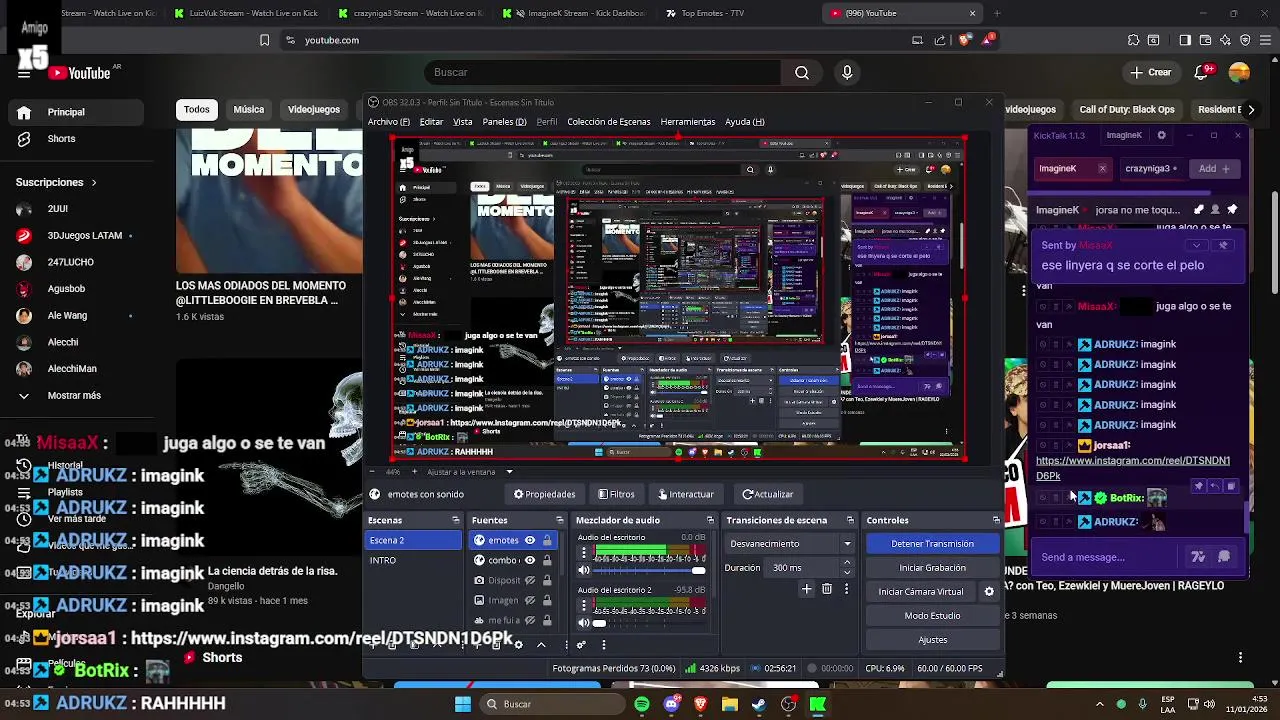Open File Explorer from taskbar
The image size is (1280, 720).
coord(730,704)
